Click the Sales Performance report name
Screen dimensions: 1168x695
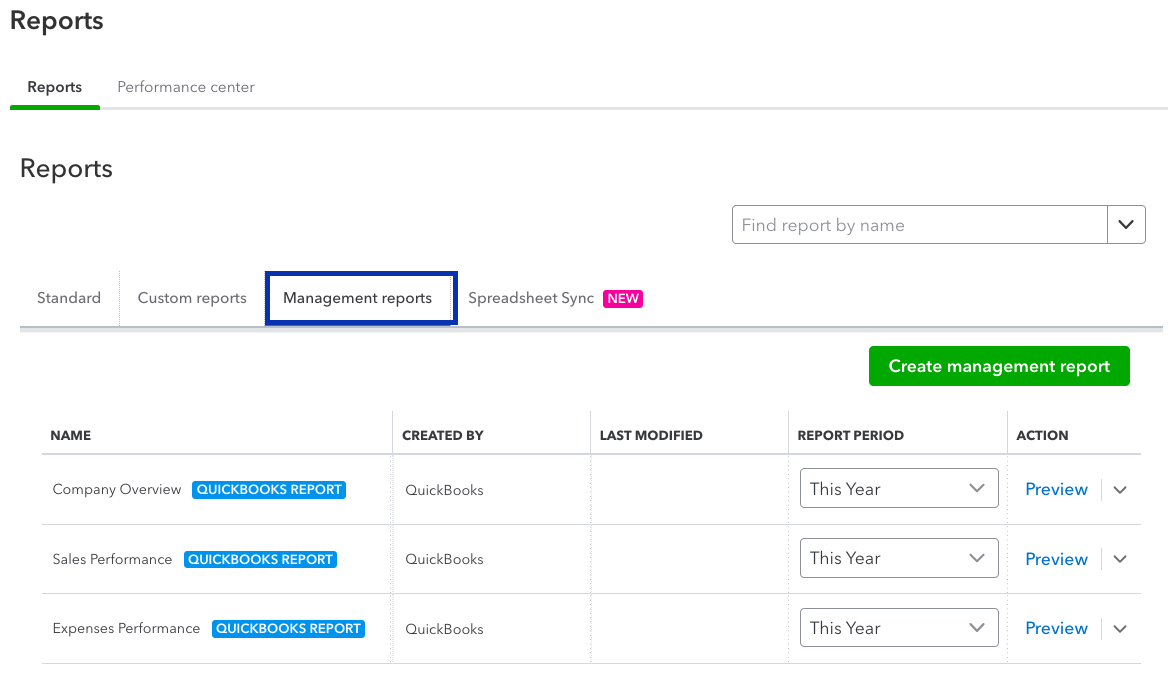[x=112, y=559]
